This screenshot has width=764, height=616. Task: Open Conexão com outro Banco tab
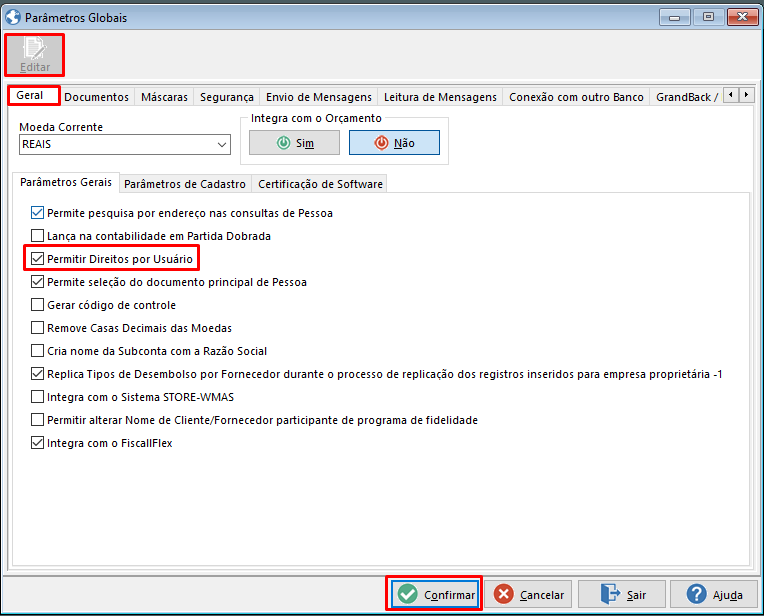click(x=576, y=97)
